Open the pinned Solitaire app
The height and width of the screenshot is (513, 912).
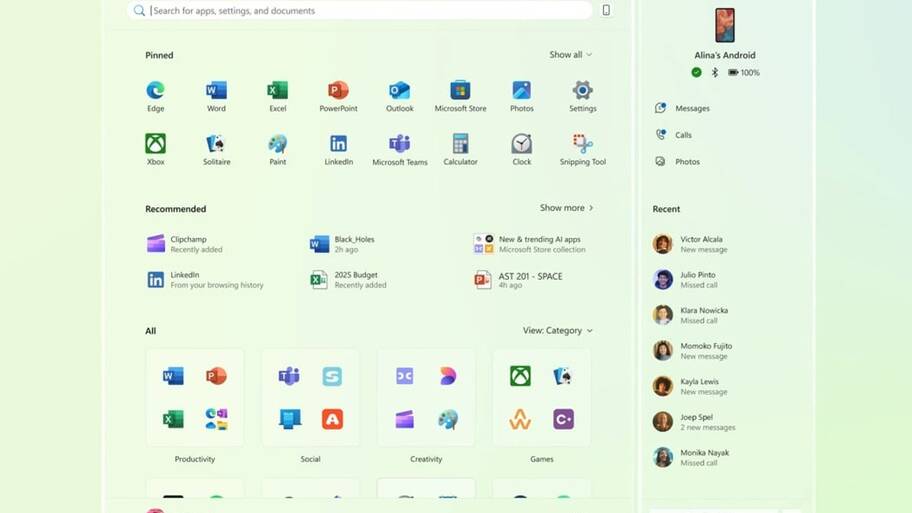click(x=216, y=149)
